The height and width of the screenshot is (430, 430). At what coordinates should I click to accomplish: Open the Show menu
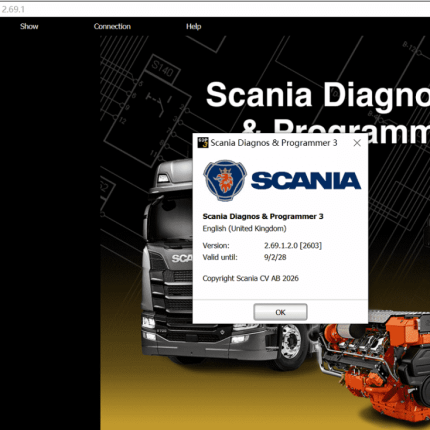click(x=29, y=26)
